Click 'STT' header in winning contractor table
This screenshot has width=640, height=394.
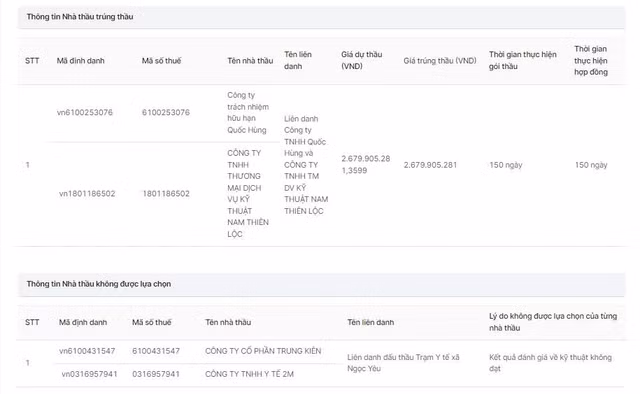pyautogui.click(x=32, y=61)
